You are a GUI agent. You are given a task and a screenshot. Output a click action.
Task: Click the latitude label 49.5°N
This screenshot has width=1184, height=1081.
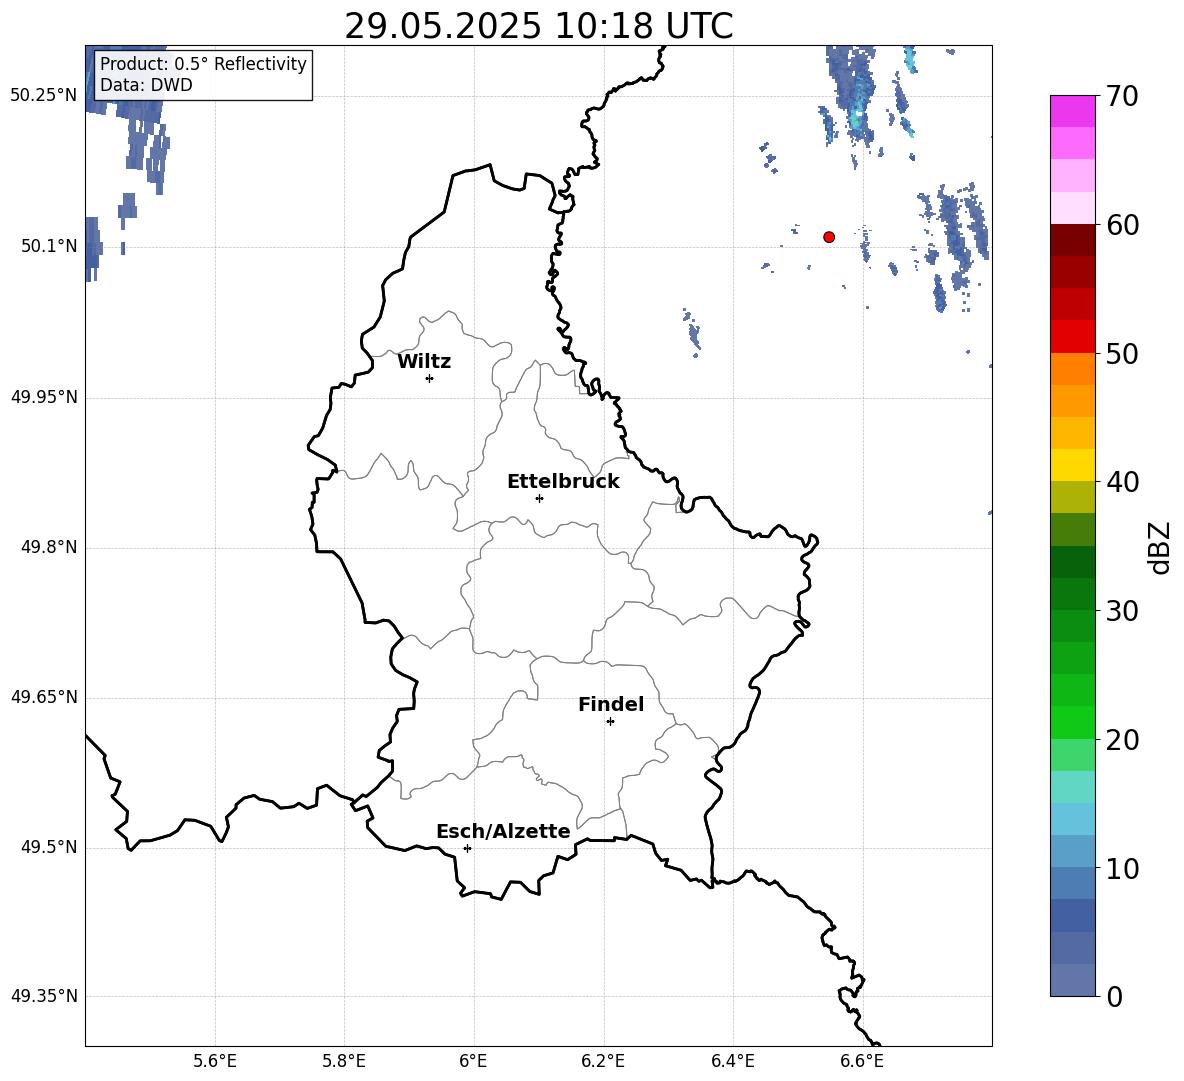click(x=49, y=847)
